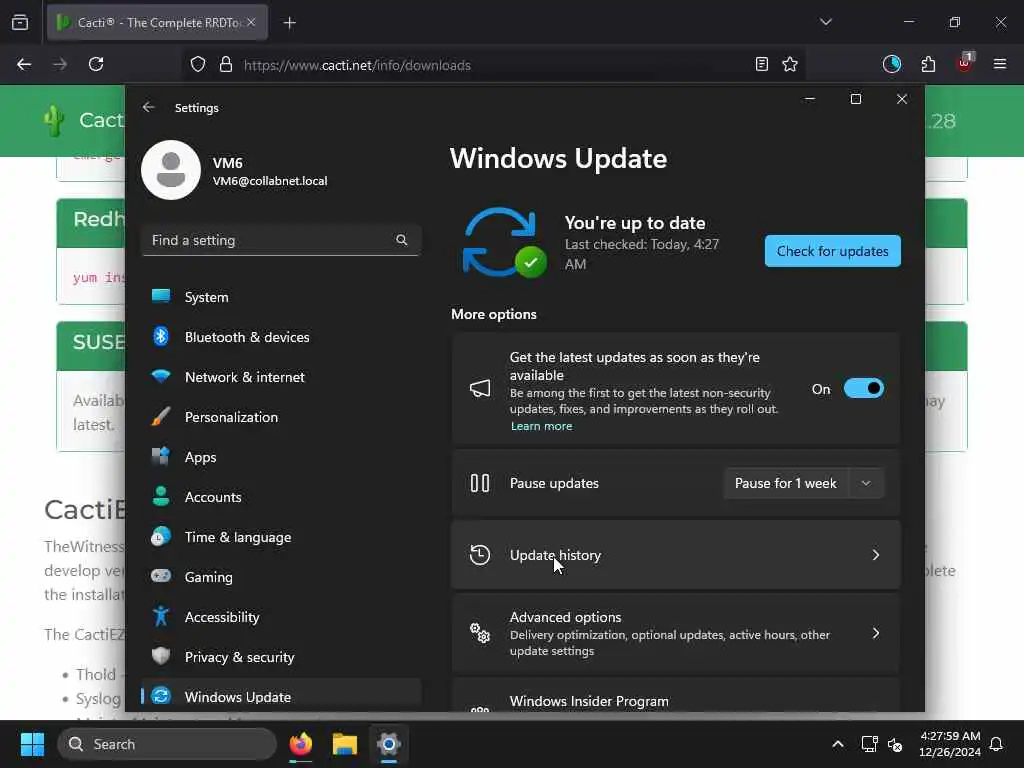Open Windows Insider Program row
1024x768 pixels.
[676, 696]
